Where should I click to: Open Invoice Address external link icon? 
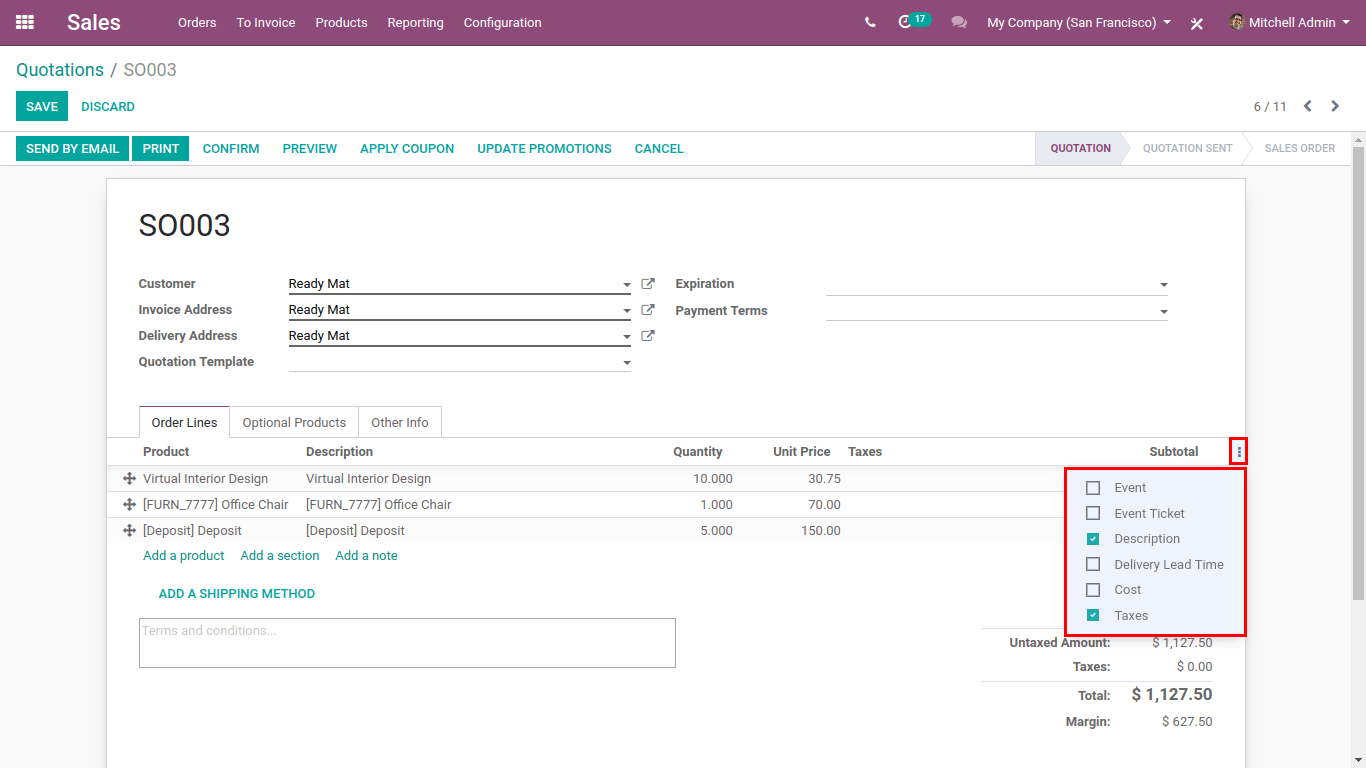click(x=648, y=310)
